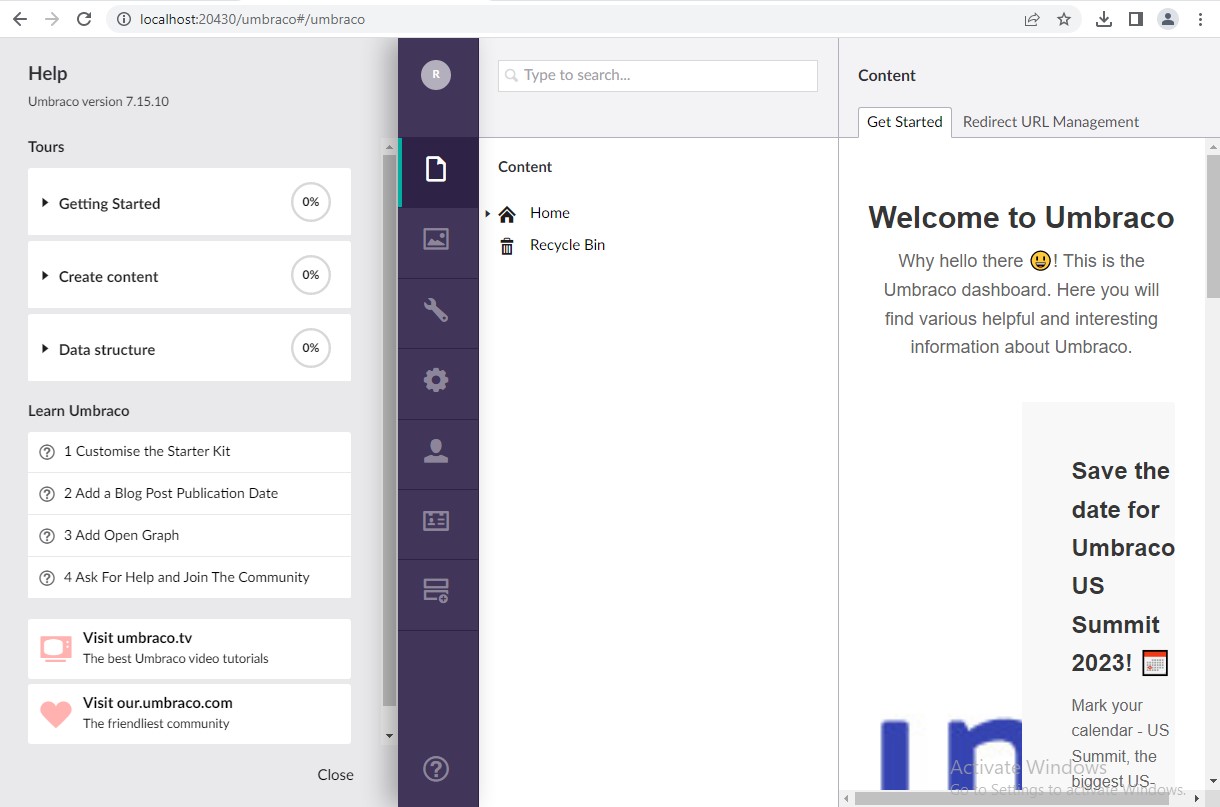This screenshot has height=807, width=1220.
Task: Open '4 Ask For Help and Join The Community'
Action: click(x=189, y=578)
